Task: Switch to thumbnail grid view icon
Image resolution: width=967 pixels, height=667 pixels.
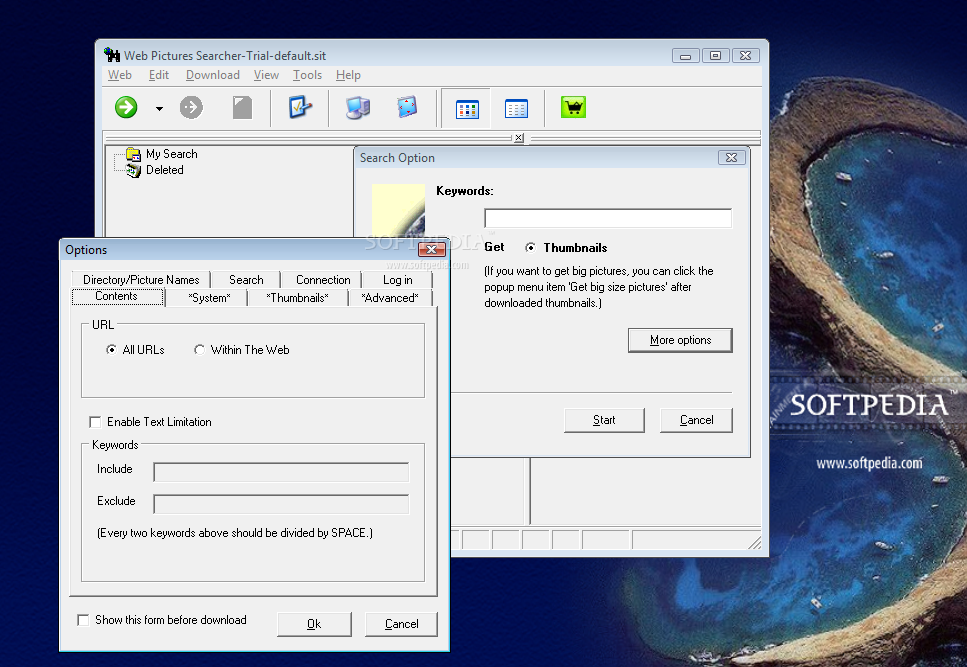Action: pyautogui.click(x=467, y=109)
